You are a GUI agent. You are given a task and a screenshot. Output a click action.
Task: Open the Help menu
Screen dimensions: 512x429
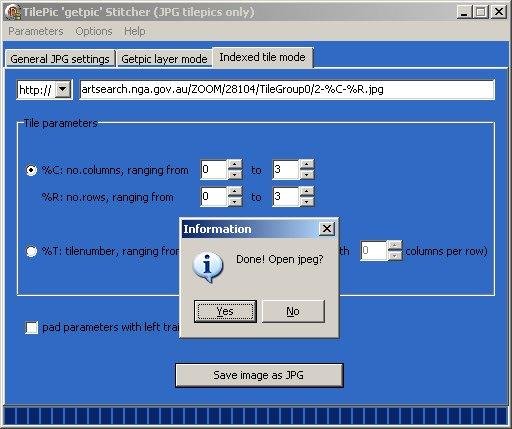click(135, 31)
